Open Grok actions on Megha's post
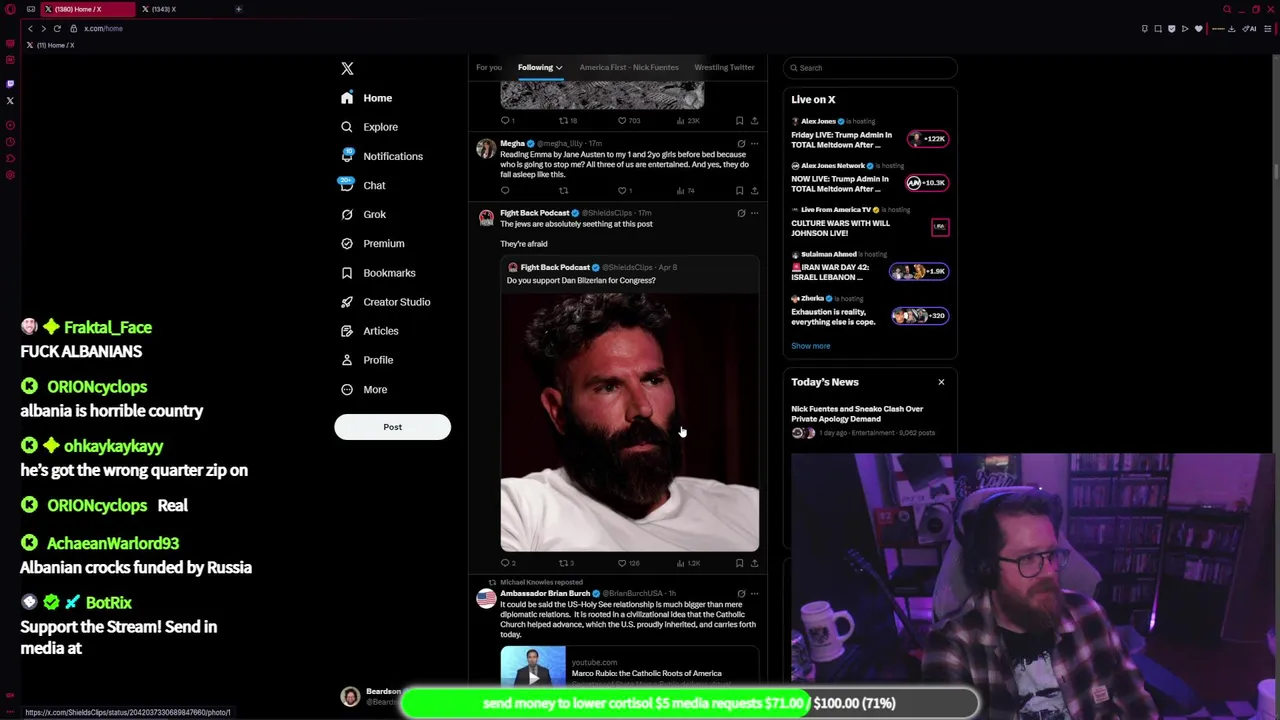Image resolution: width=1280 pixels, height=720 pixels. [x=741, y=143]
